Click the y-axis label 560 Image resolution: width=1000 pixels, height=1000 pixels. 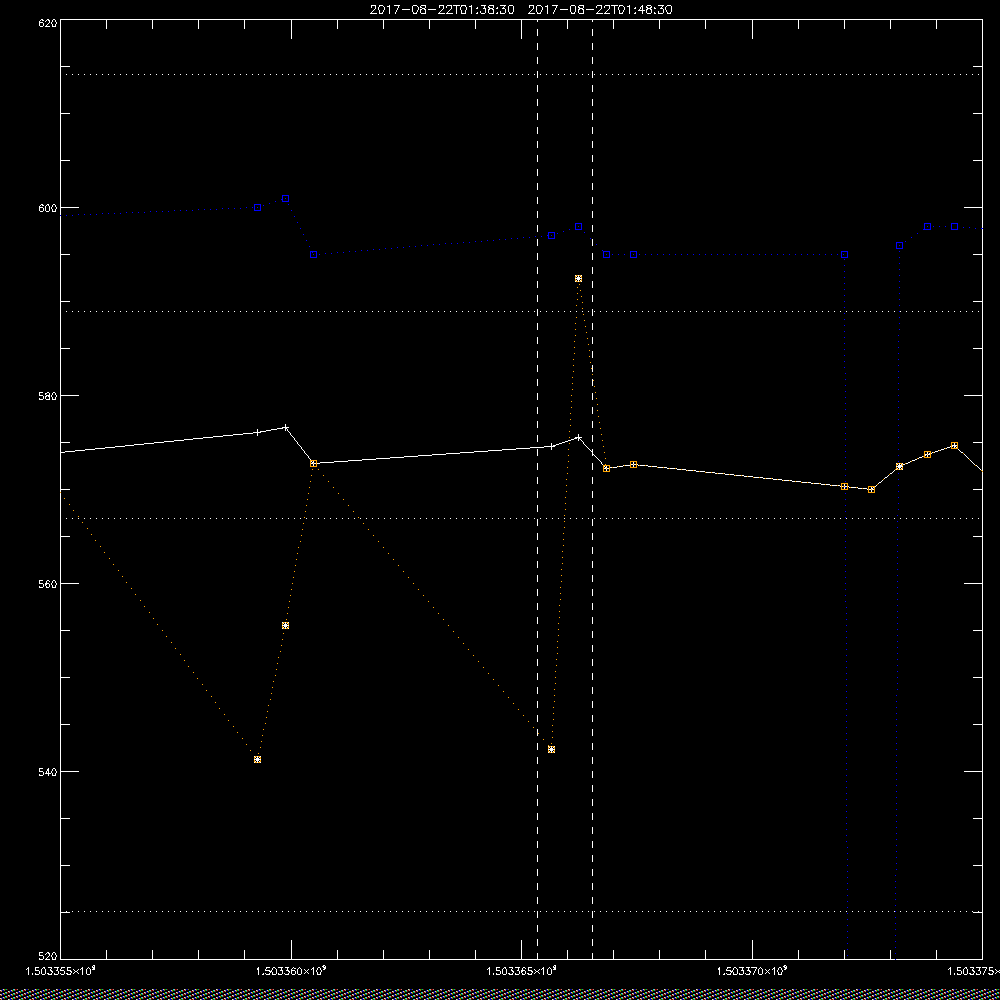(x=48, y=584)
